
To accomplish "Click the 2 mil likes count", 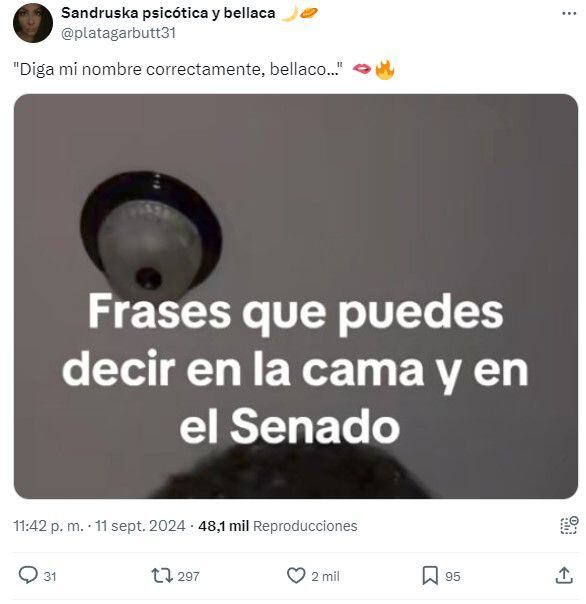I will [x=325, y=577].
